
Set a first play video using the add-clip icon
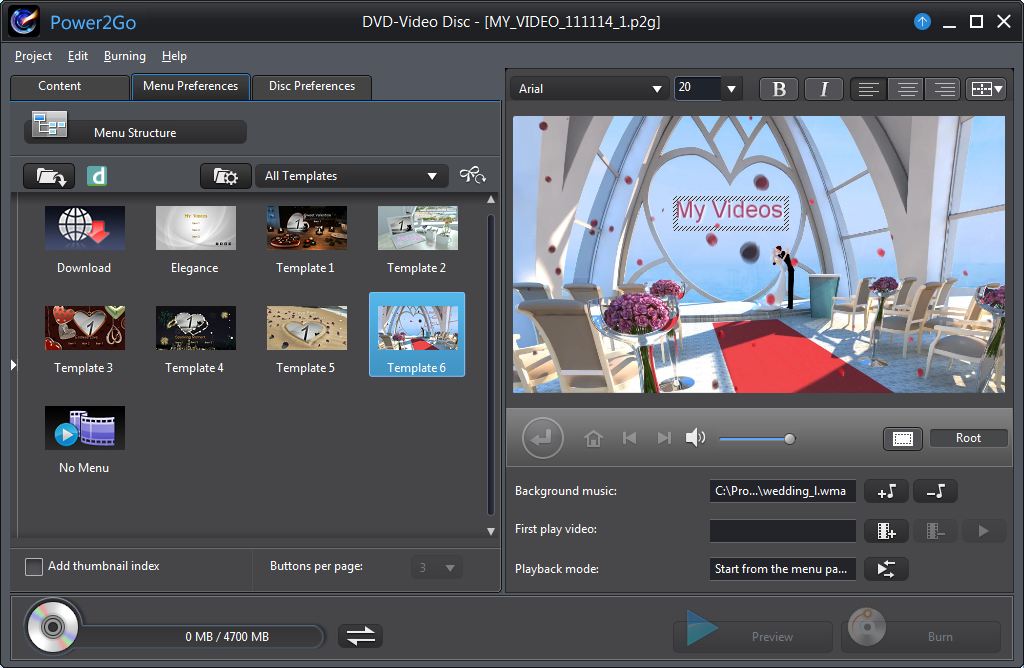pos(886,530)
